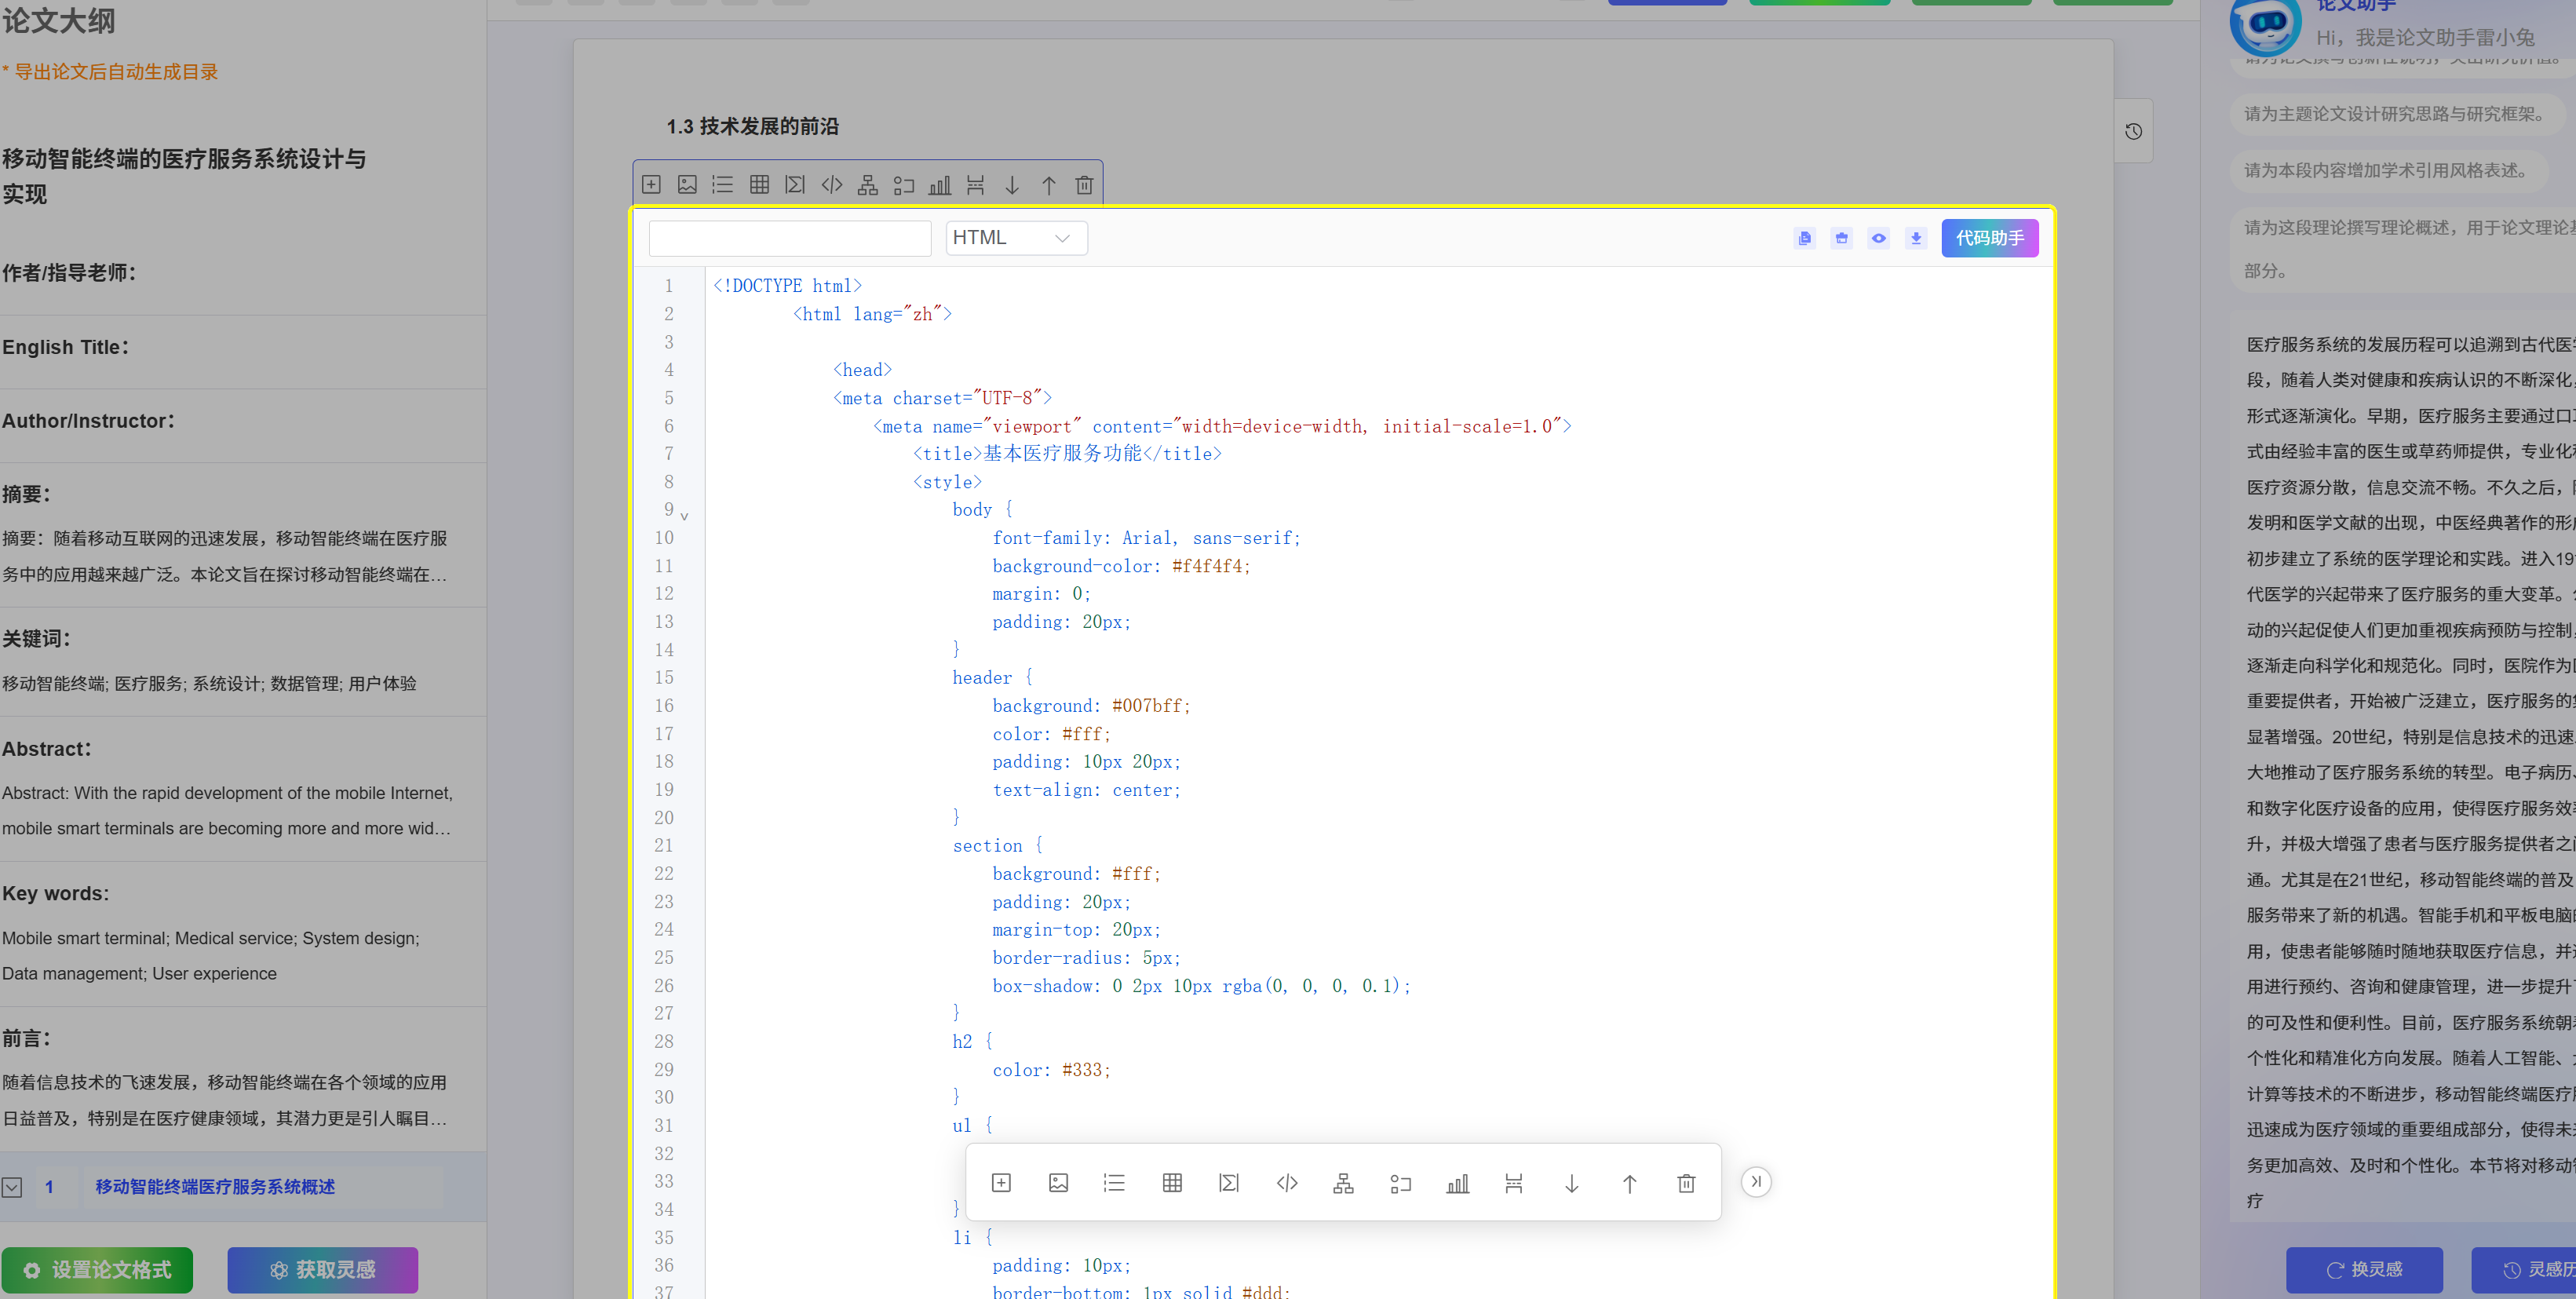Toggle the checkbox beside outline chapter 1
This screenshot has height=1299, width=2576.
[x=12, y=1187]
